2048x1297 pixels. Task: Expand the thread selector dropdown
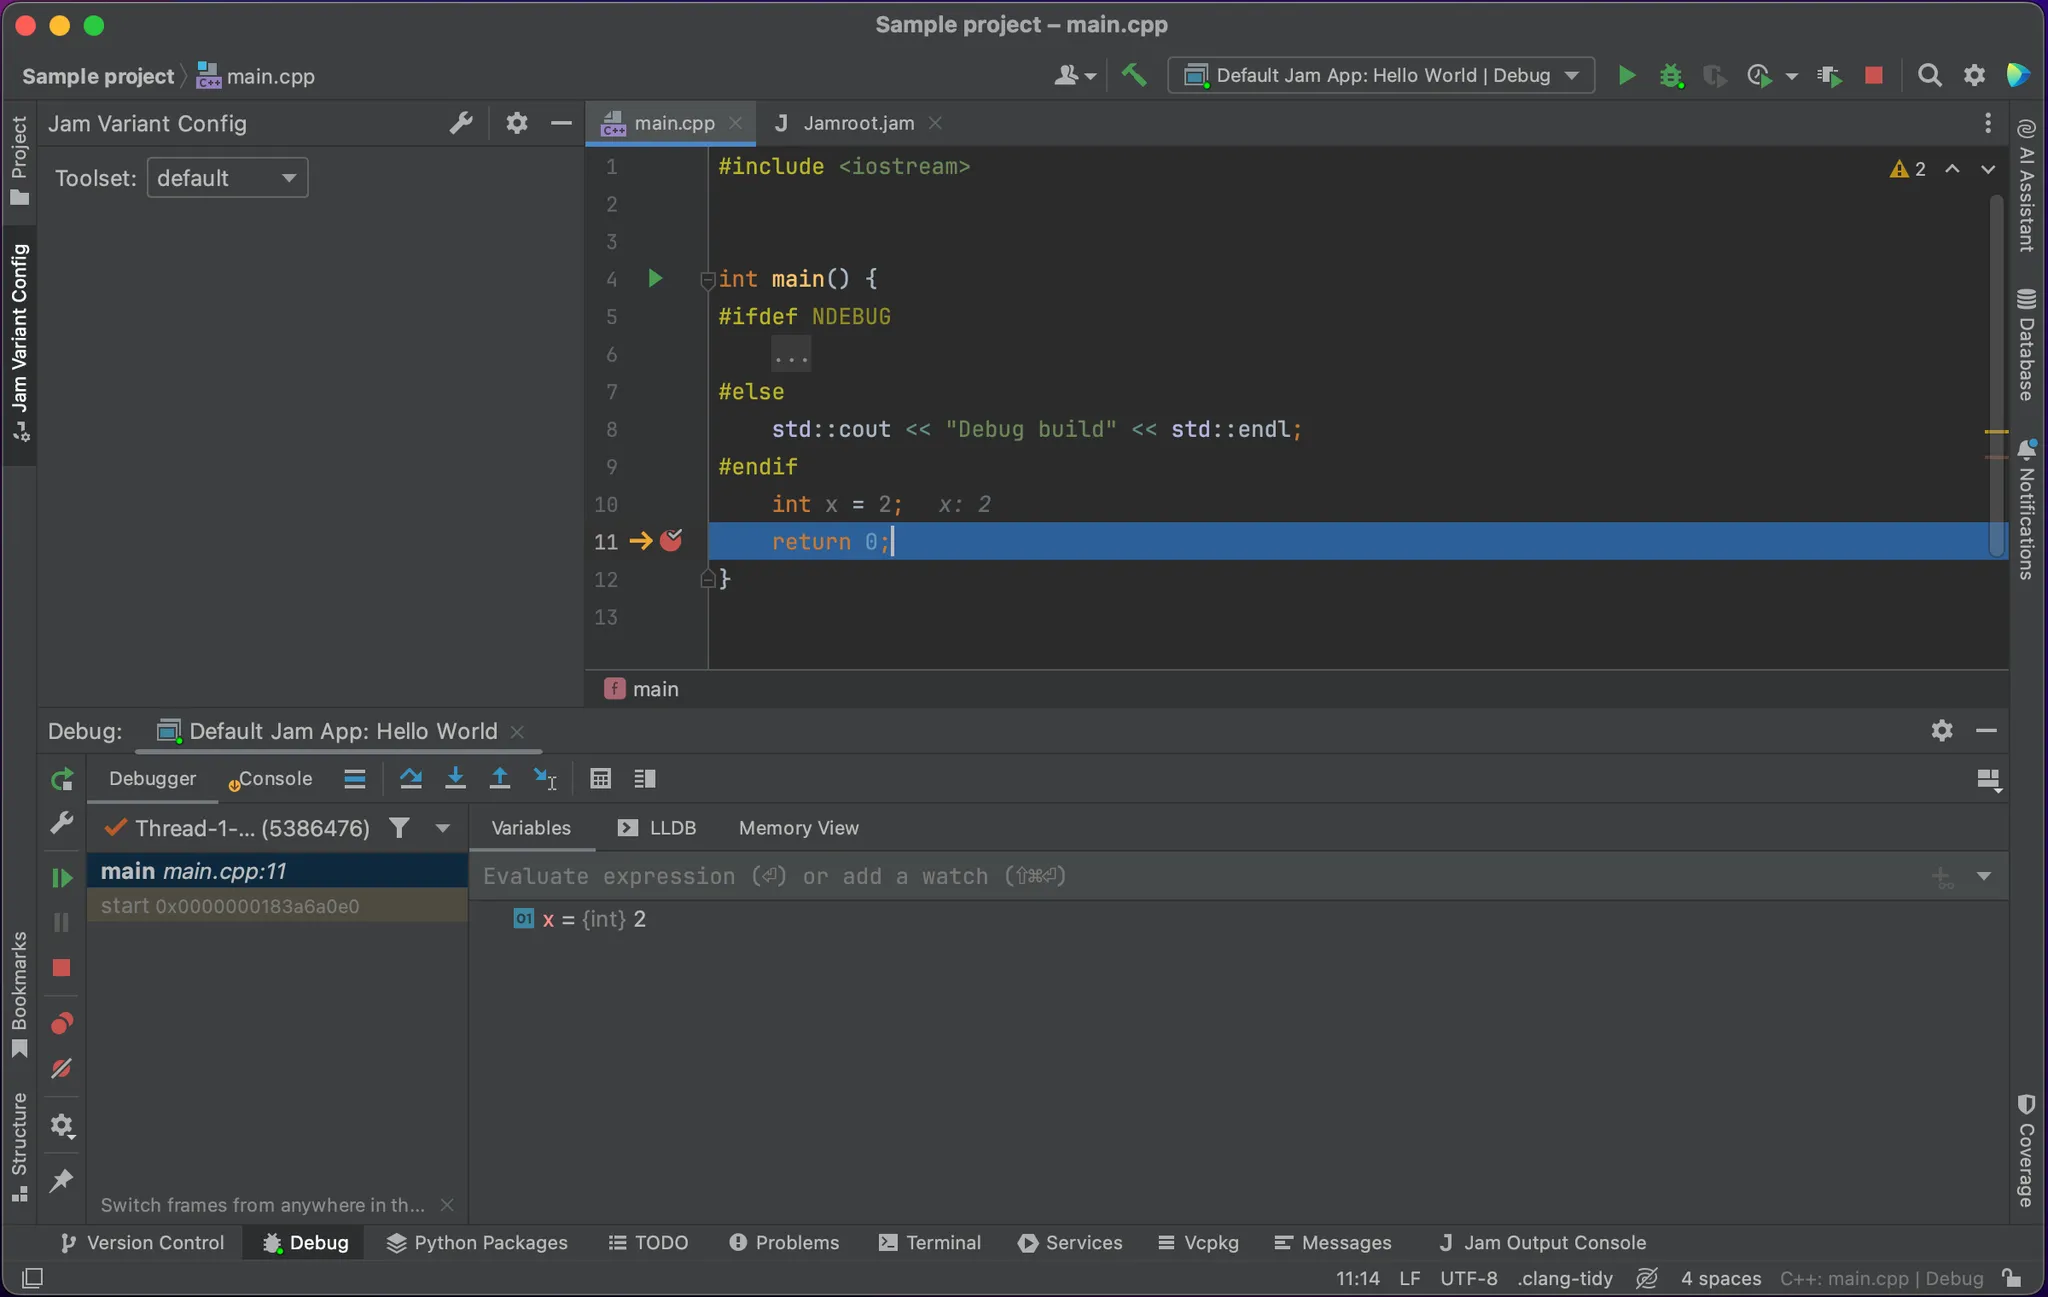[x=443, y=827]
